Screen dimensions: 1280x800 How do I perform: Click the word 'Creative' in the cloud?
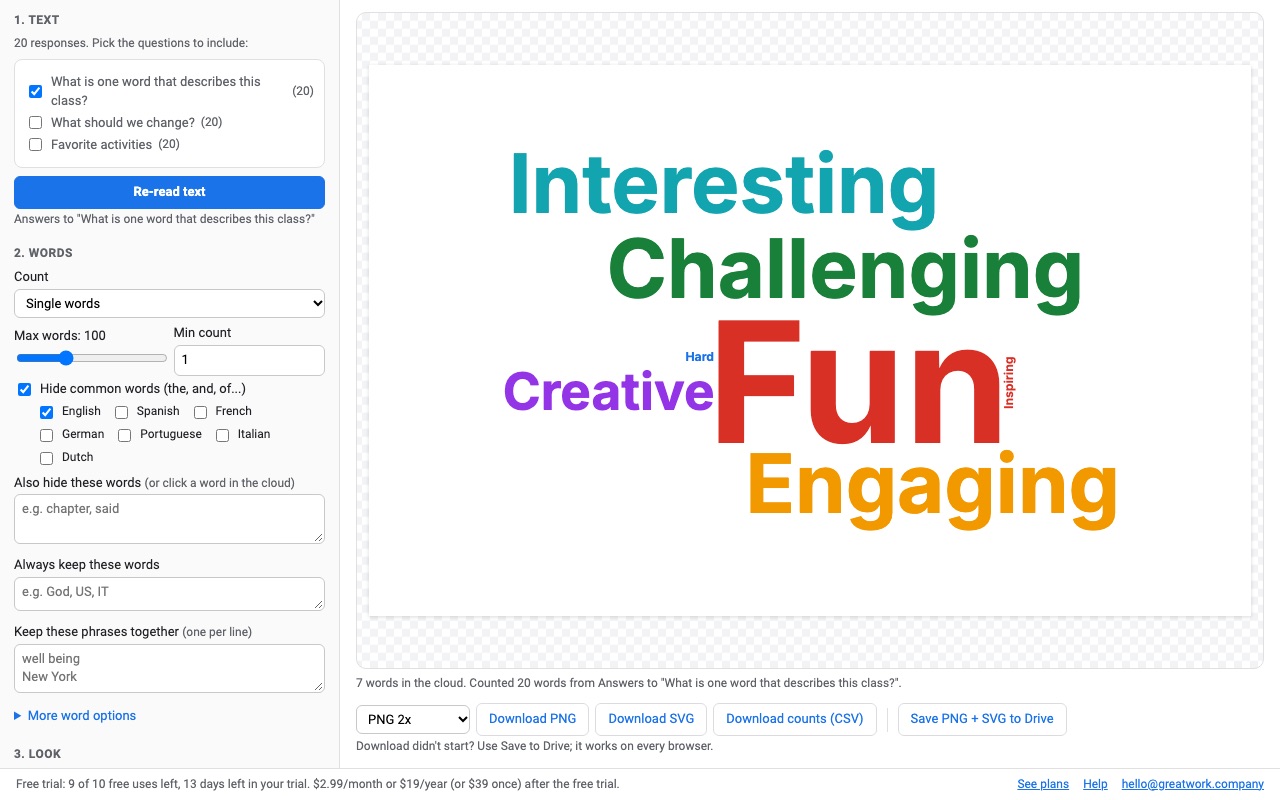[x=608, y=391]
